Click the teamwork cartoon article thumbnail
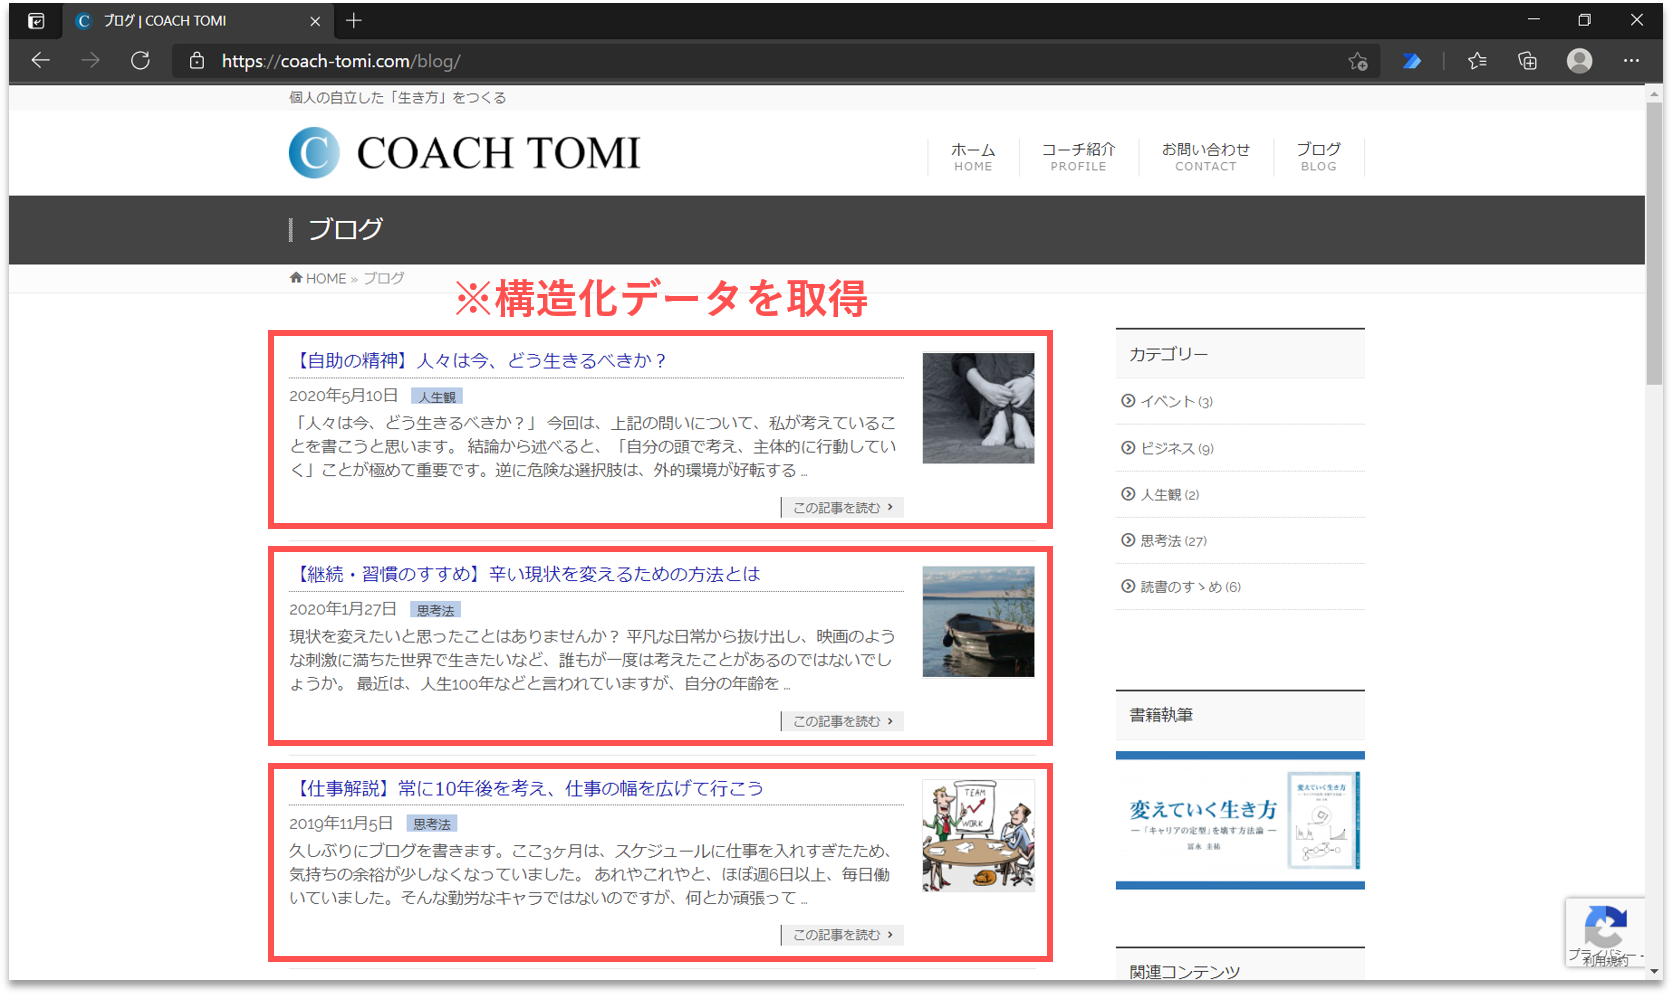 [x=978, y=835]
